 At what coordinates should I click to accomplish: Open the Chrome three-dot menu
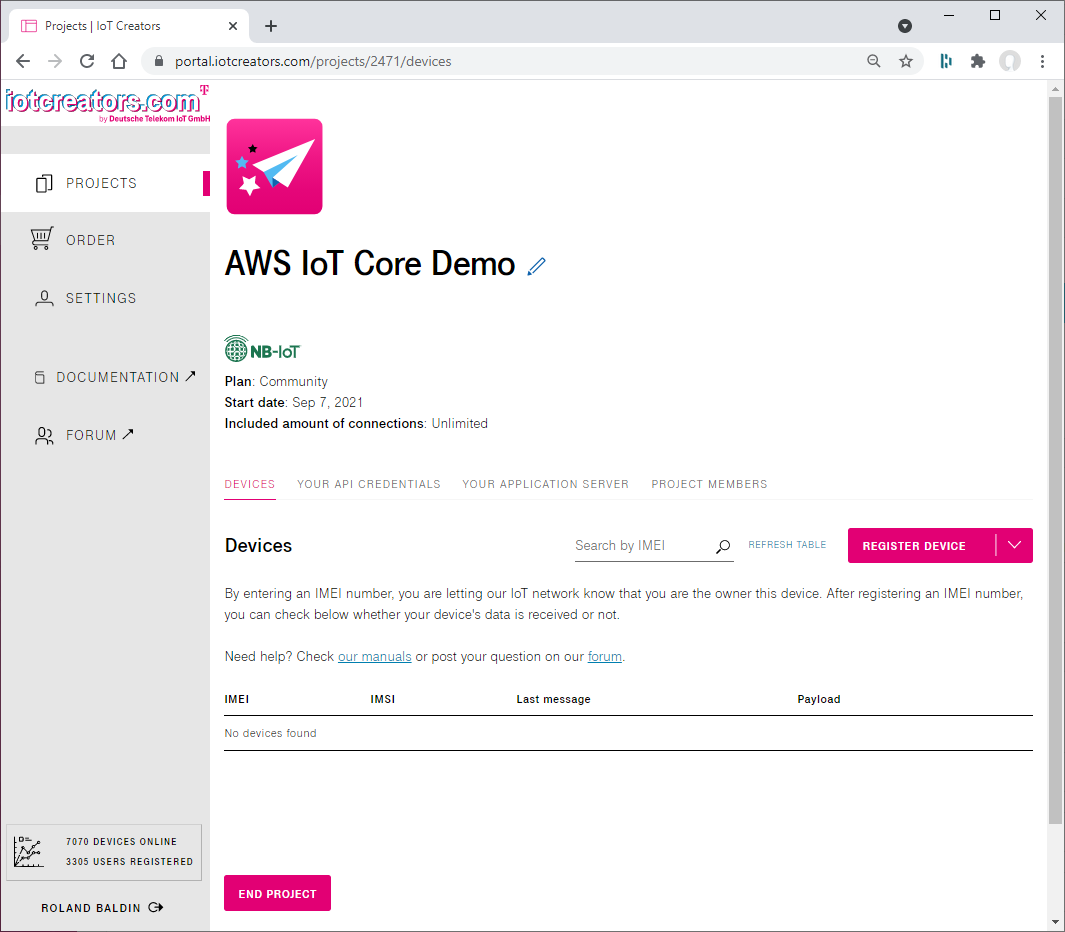(1043, 61)
